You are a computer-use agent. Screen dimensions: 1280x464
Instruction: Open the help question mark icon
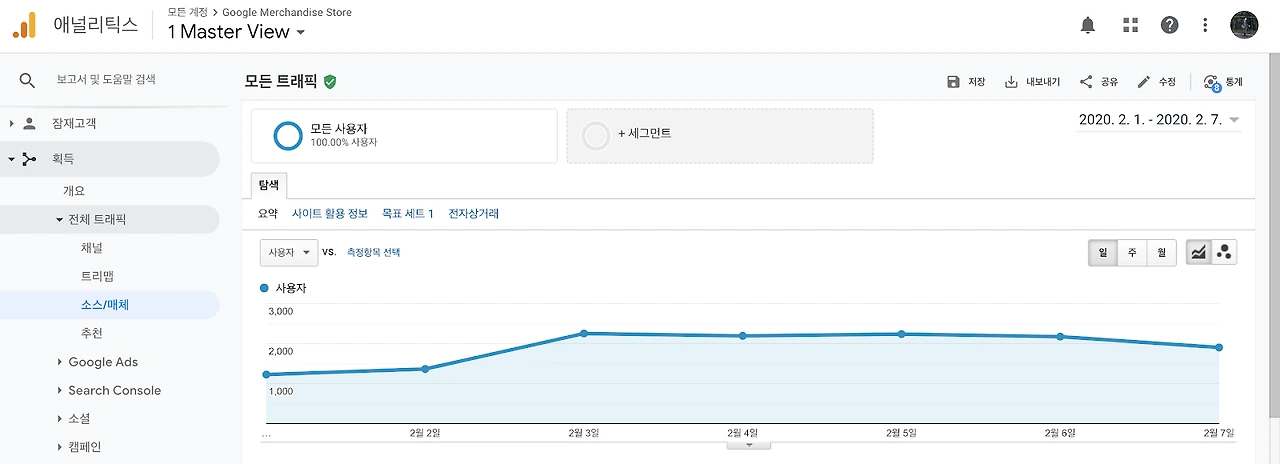(1169, 26)
